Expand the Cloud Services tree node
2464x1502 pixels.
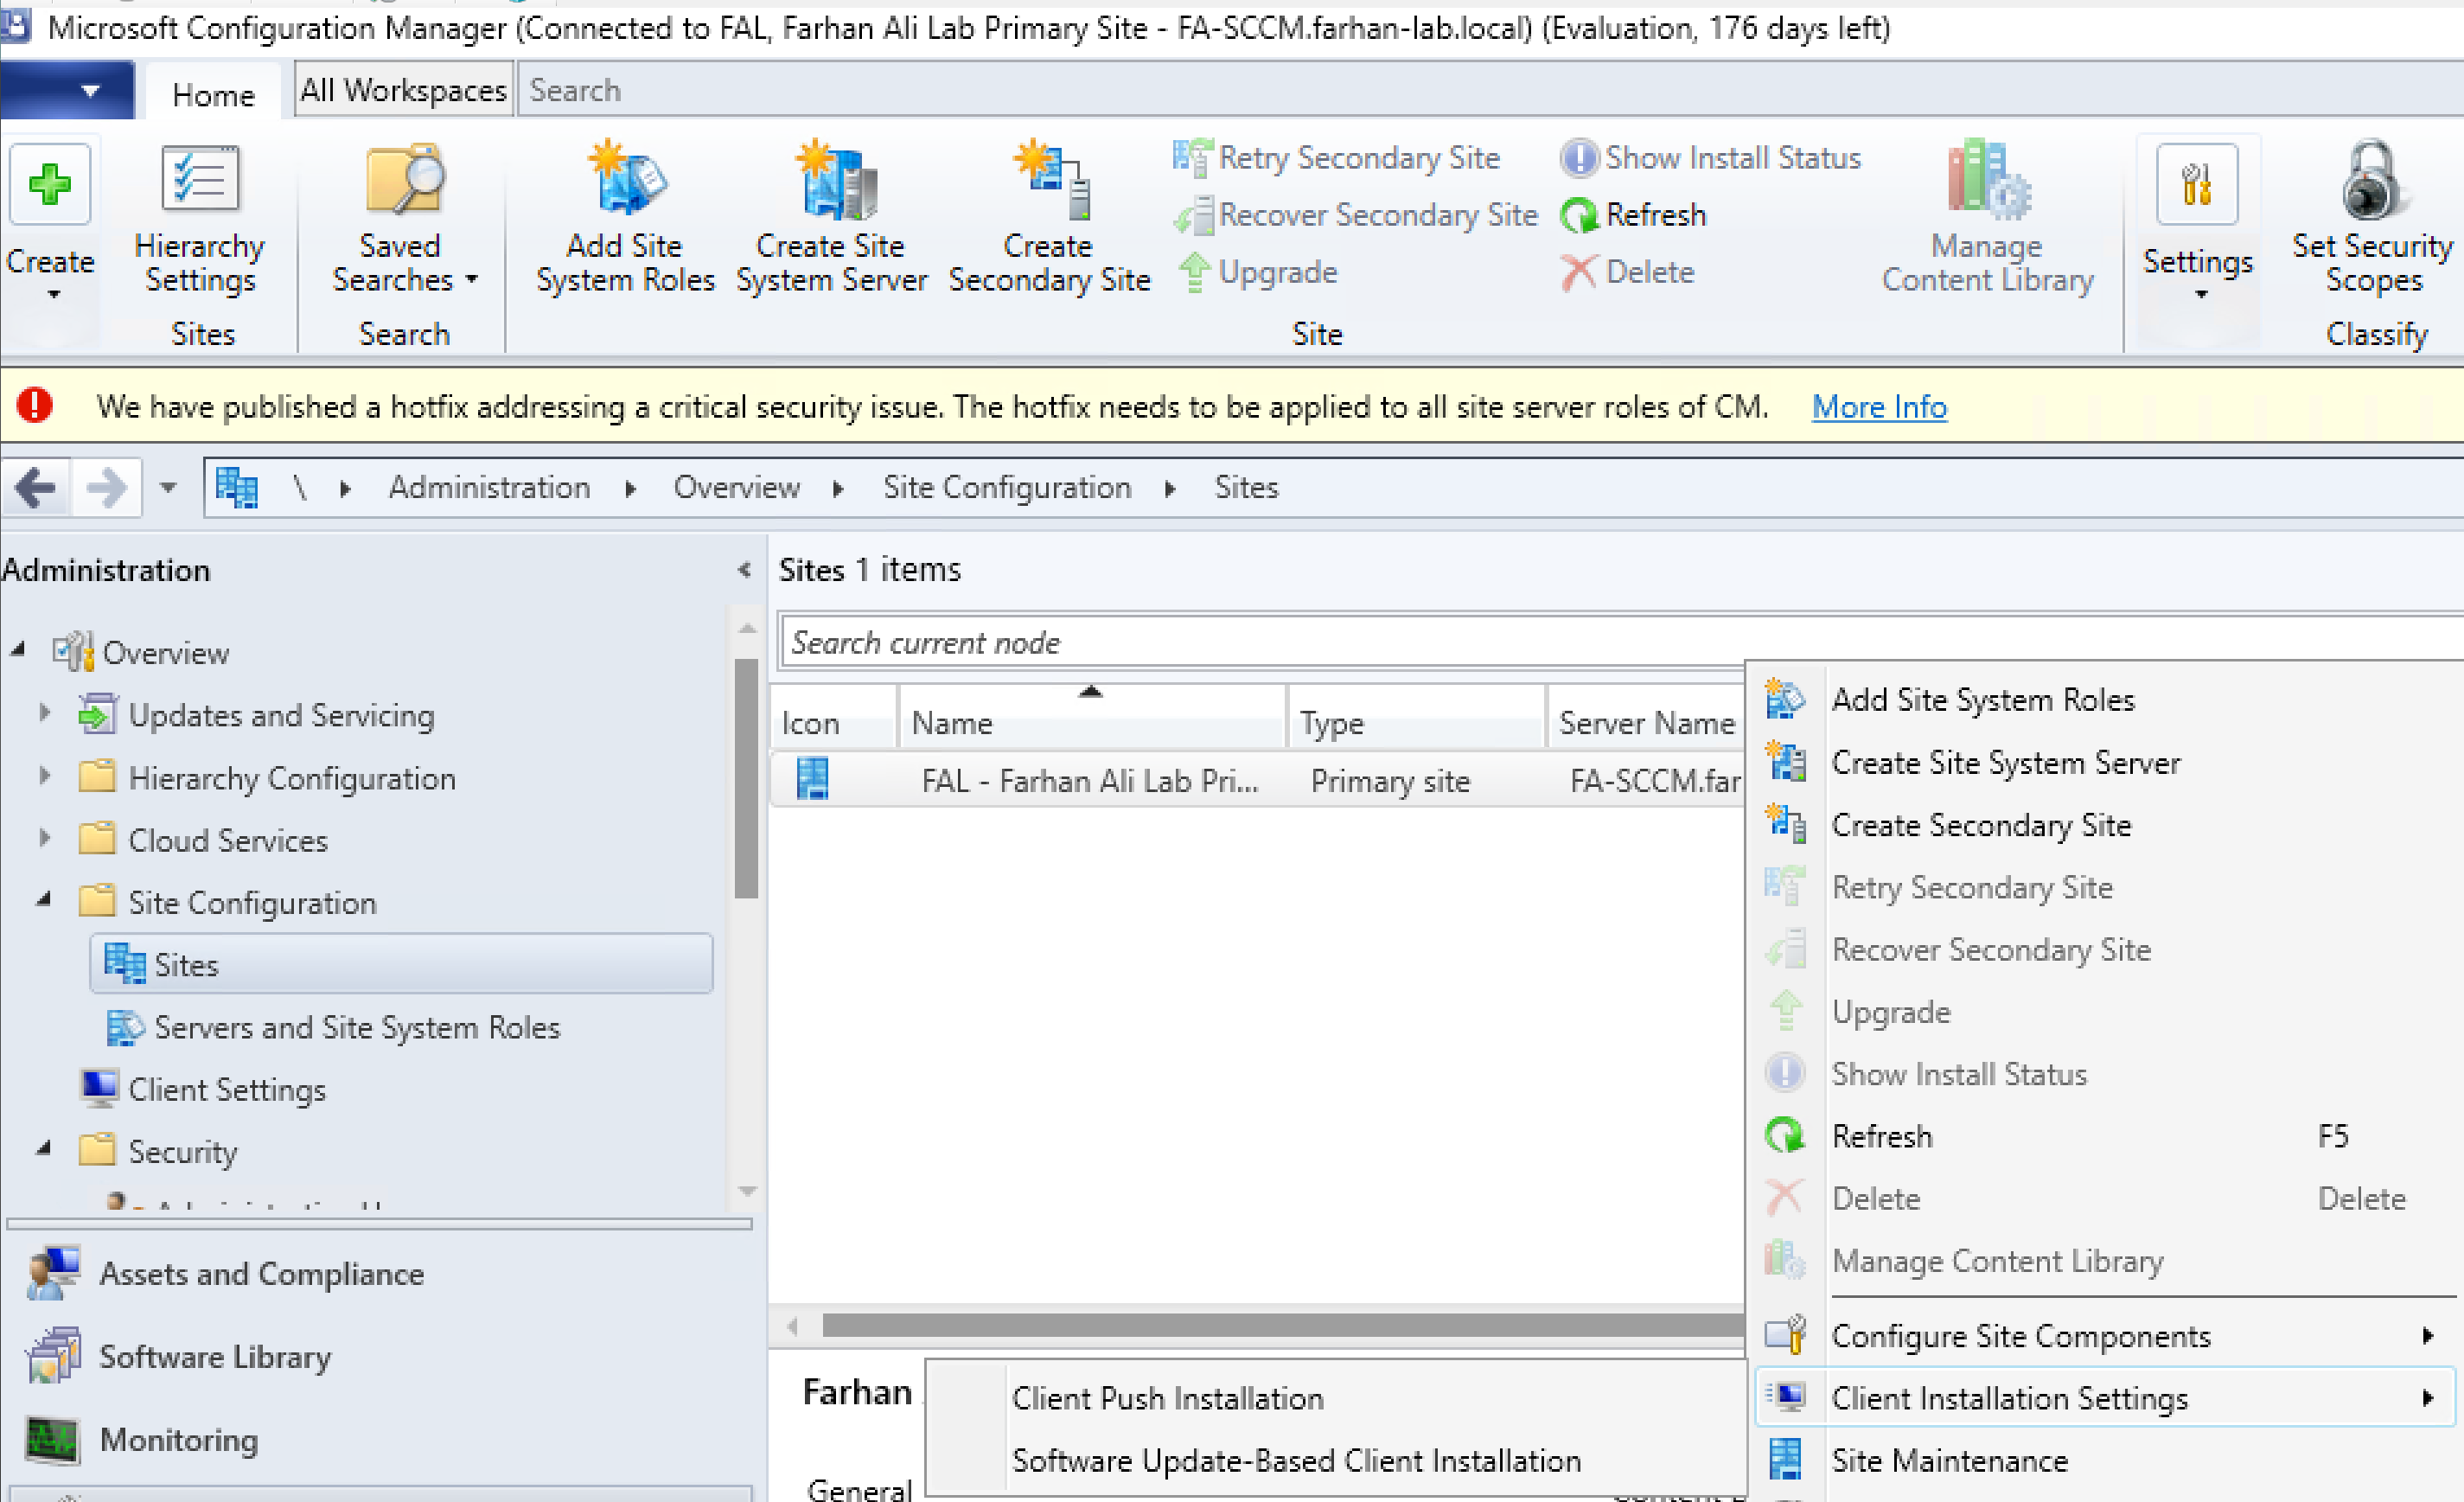(x=44, y=838)
